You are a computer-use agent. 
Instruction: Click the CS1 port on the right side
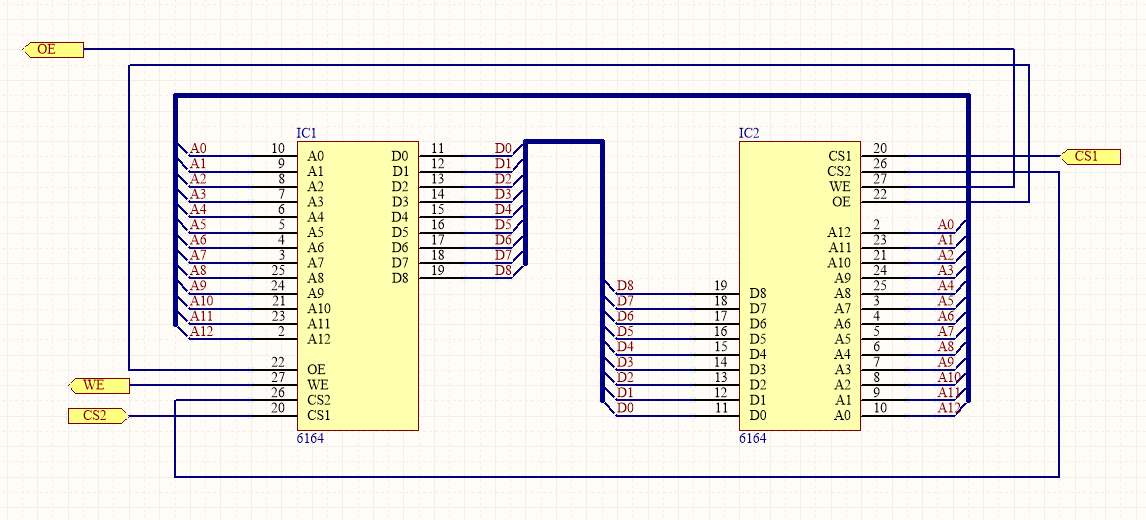[x=1089, y=156]
